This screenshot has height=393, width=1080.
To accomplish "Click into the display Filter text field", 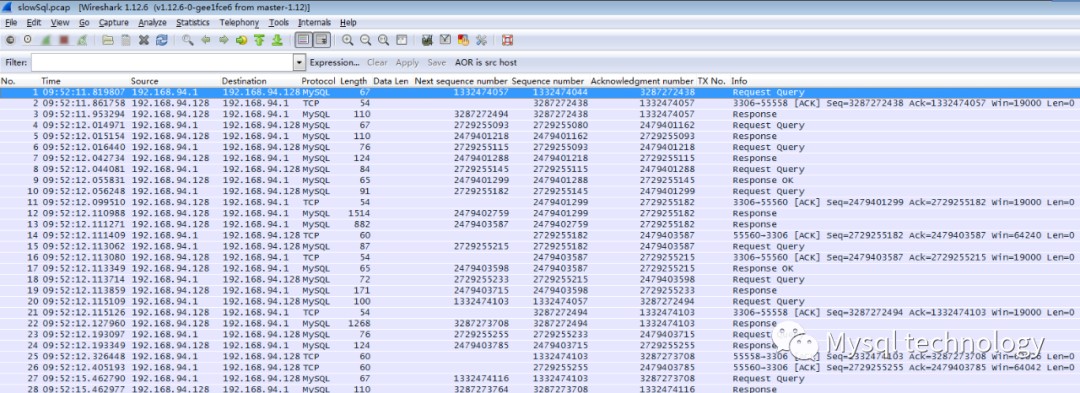I will click(x=162, y=63).
